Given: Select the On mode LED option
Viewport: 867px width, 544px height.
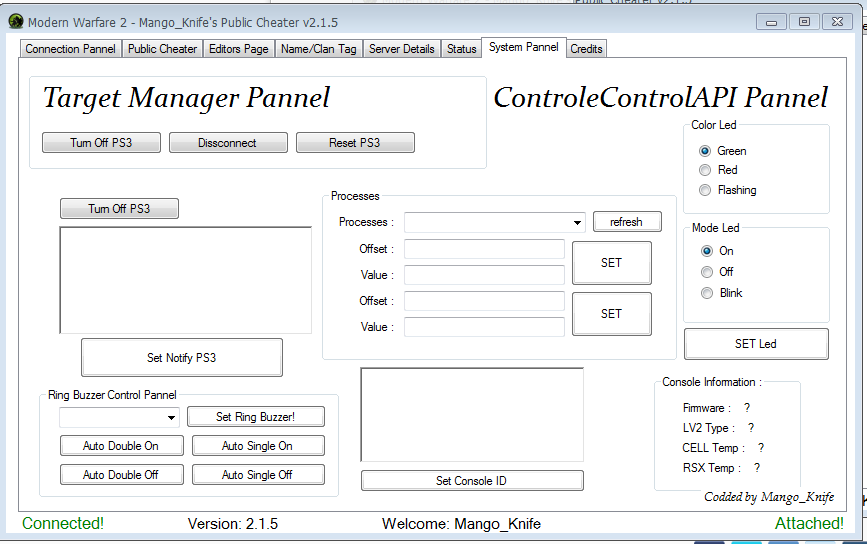Looking at the screenshot, I should pos(717,251).
